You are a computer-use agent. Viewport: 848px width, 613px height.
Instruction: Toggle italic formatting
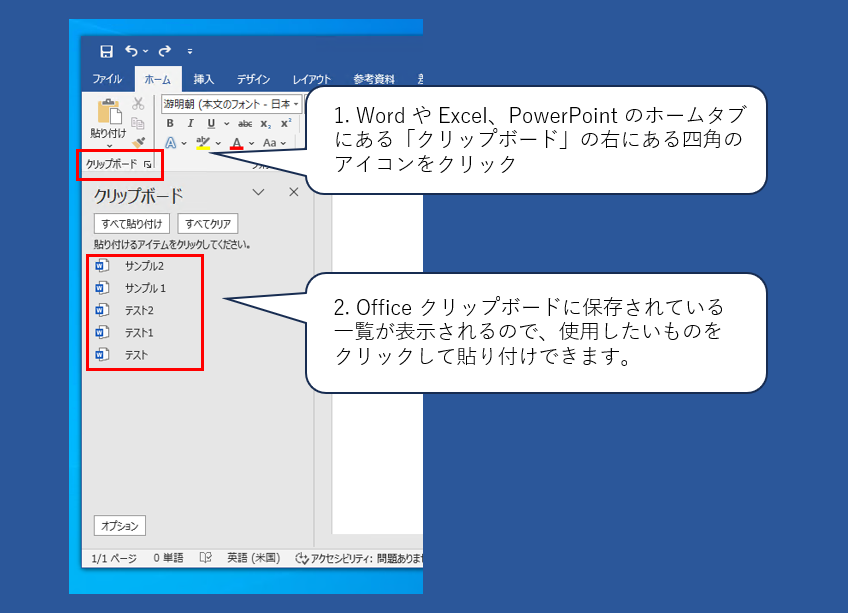[190, 124]
